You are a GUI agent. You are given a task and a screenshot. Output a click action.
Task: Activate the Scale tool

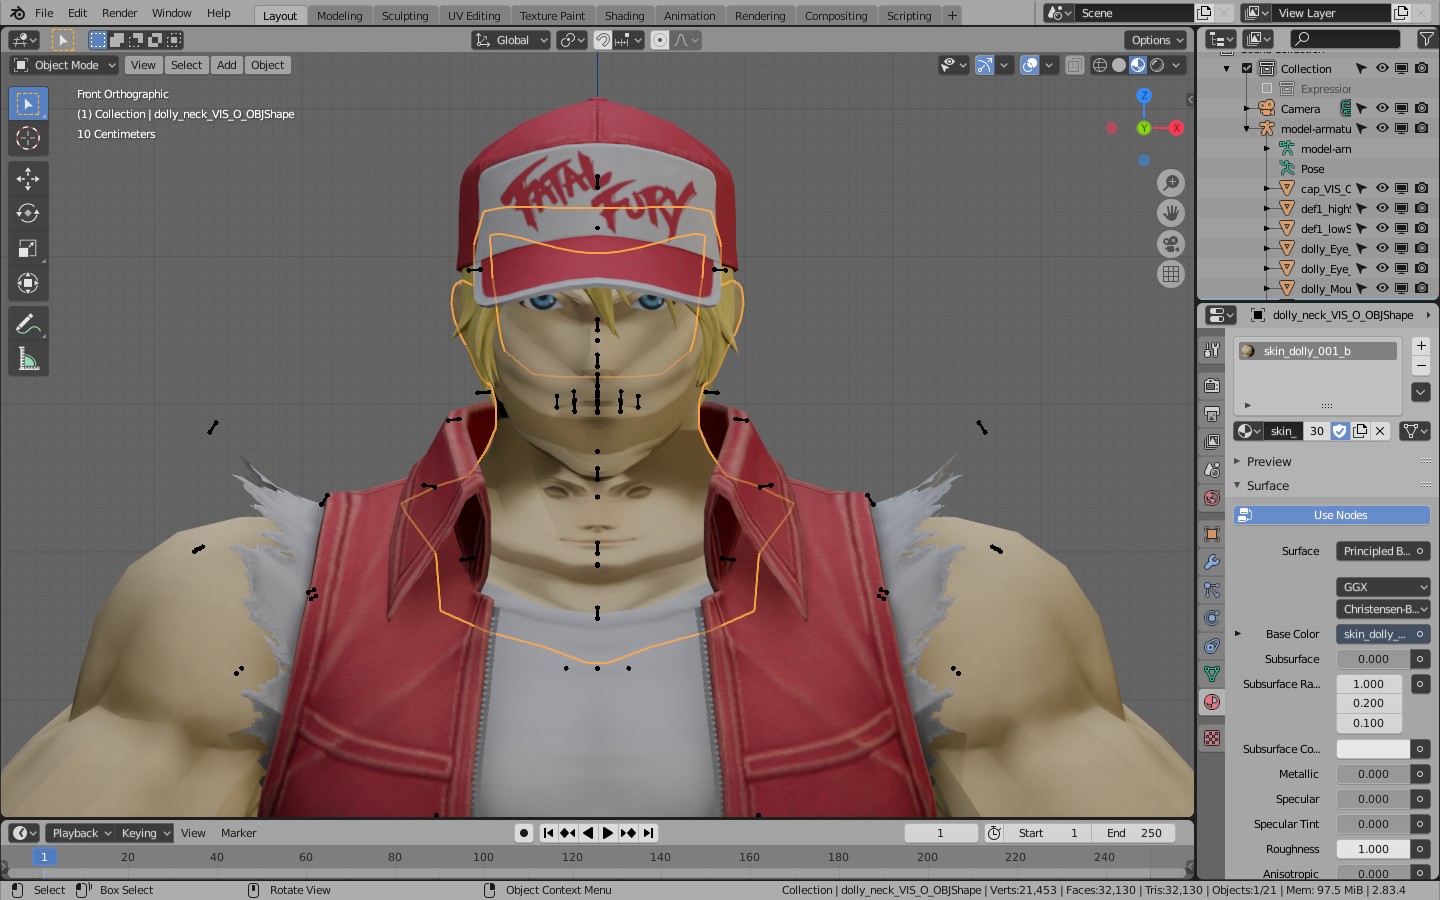tap(28, 248)
